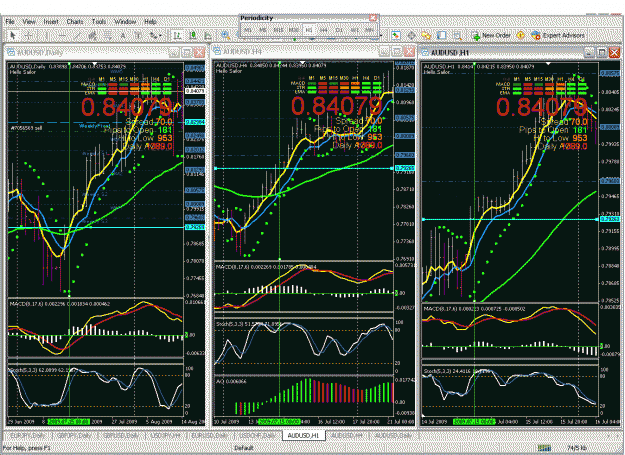Open the Data Window icon
The height and width of the screenshot is (455, 625).
click(411, 36)
